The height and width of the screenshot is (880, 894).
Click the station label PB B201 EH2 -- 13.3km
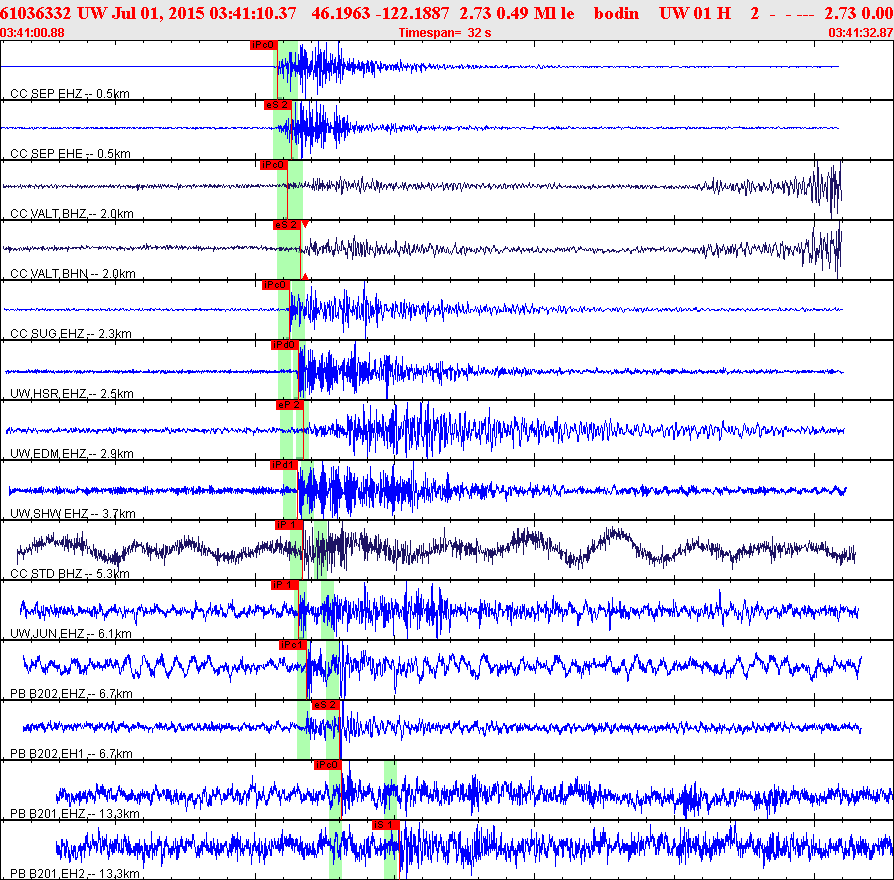(75, 874)
